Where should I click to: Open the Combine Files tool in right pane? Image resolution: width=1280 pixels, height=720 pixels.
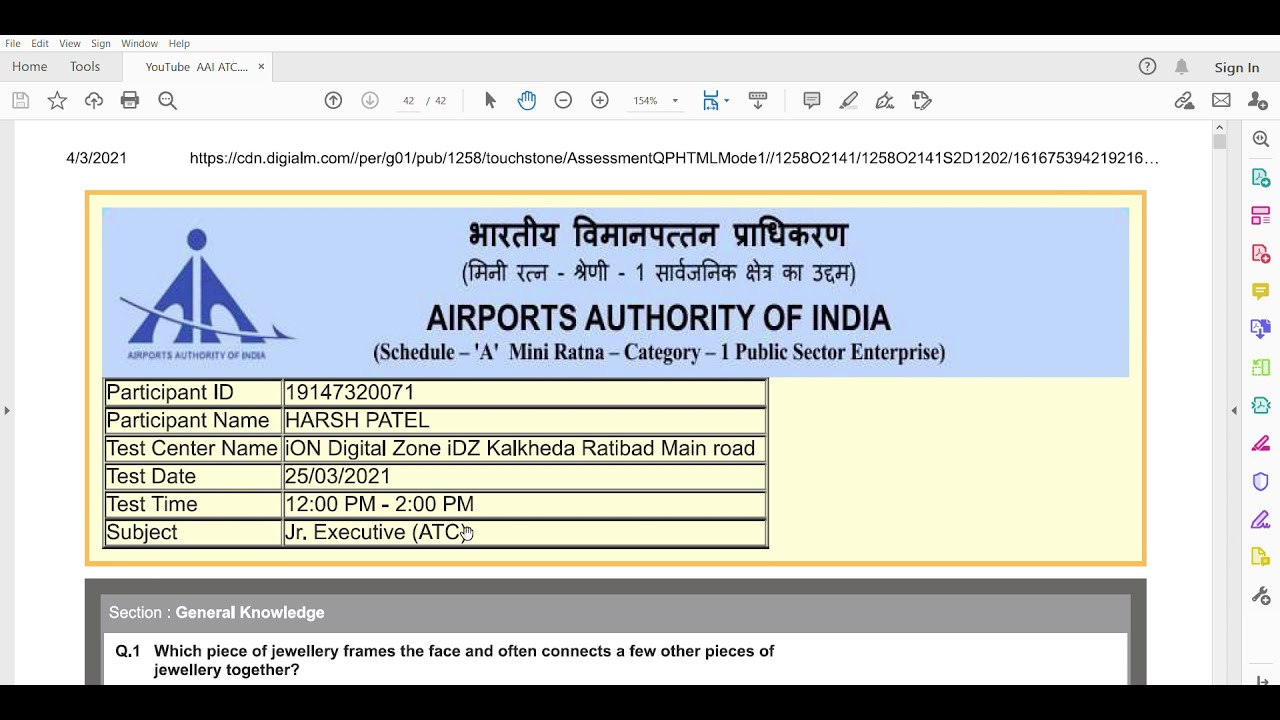pos(1261,329)
